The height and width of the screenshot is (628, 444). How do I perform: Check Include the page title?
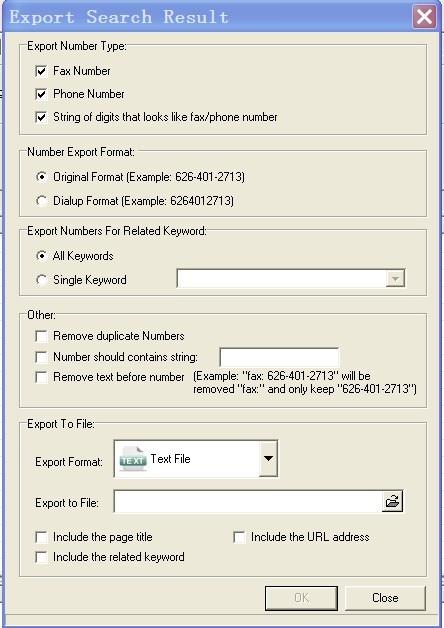(41, 537)
